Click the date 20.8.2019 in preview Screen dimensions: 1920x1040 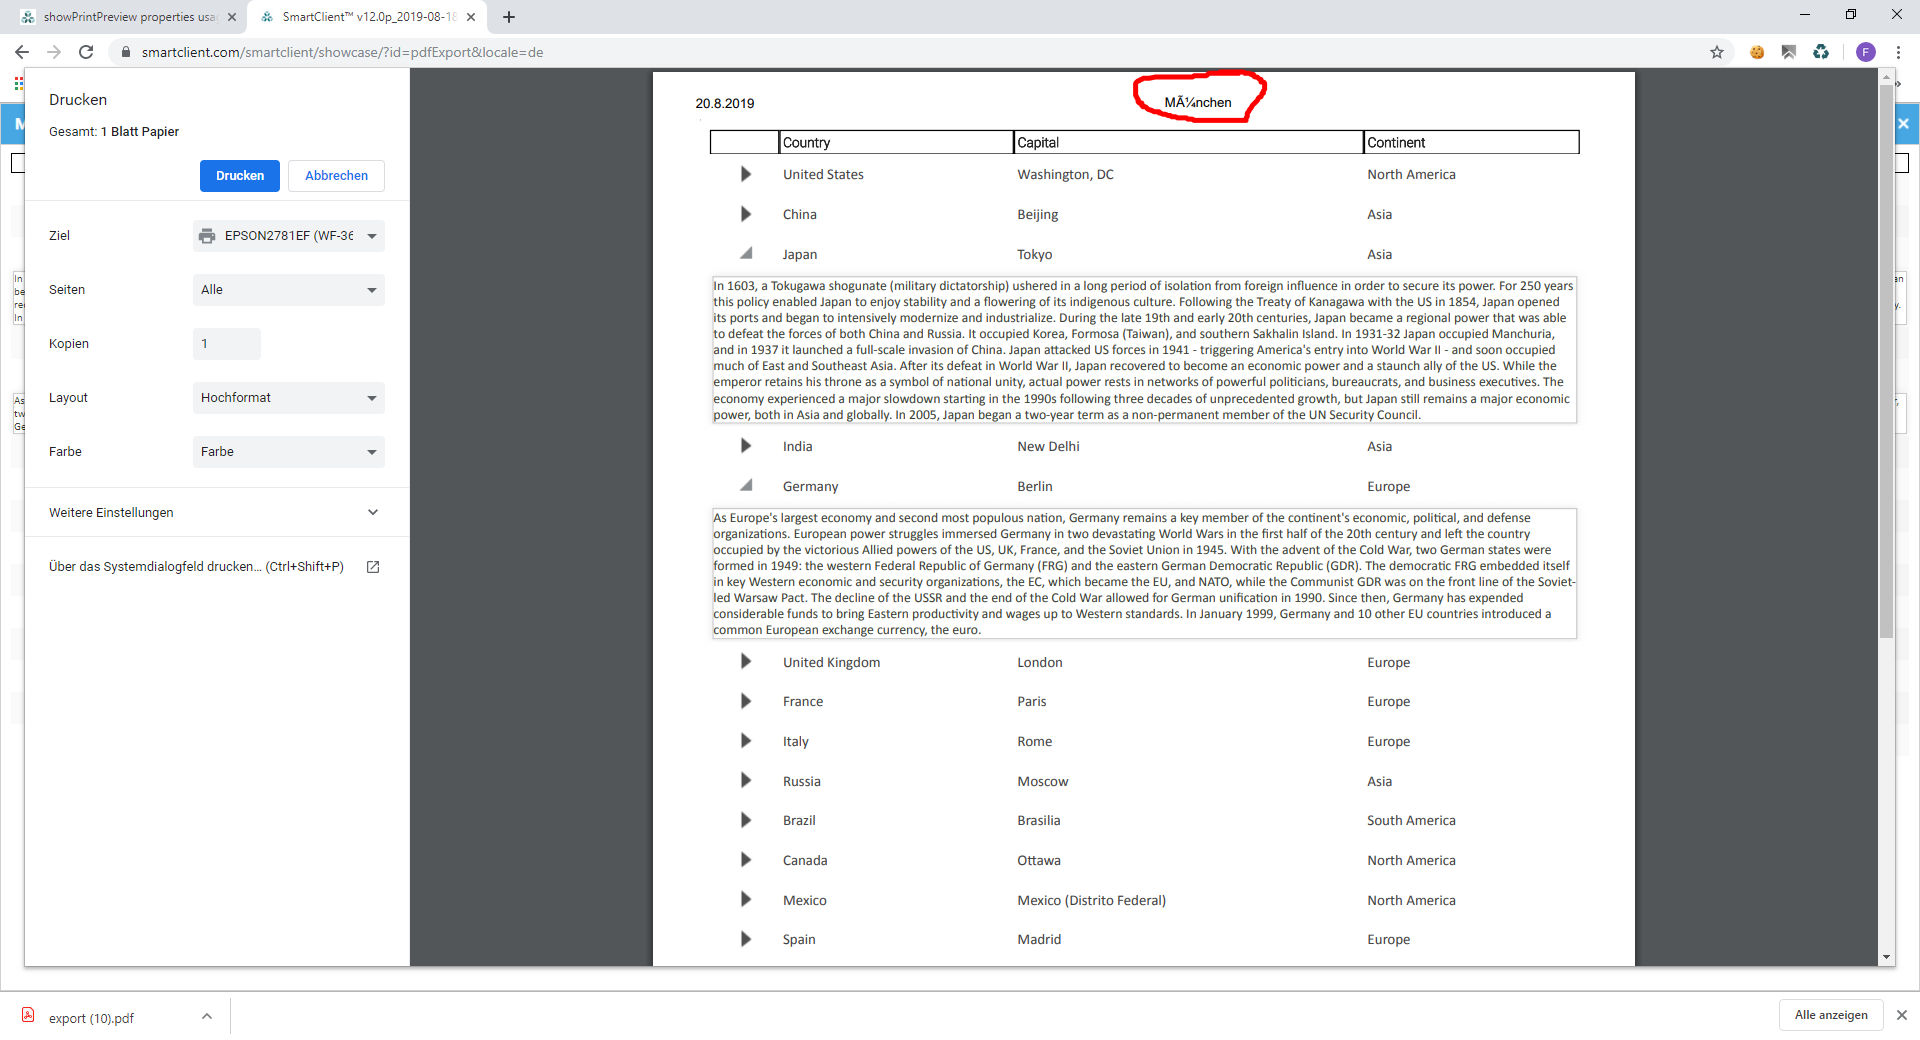(x=725, y=103)
